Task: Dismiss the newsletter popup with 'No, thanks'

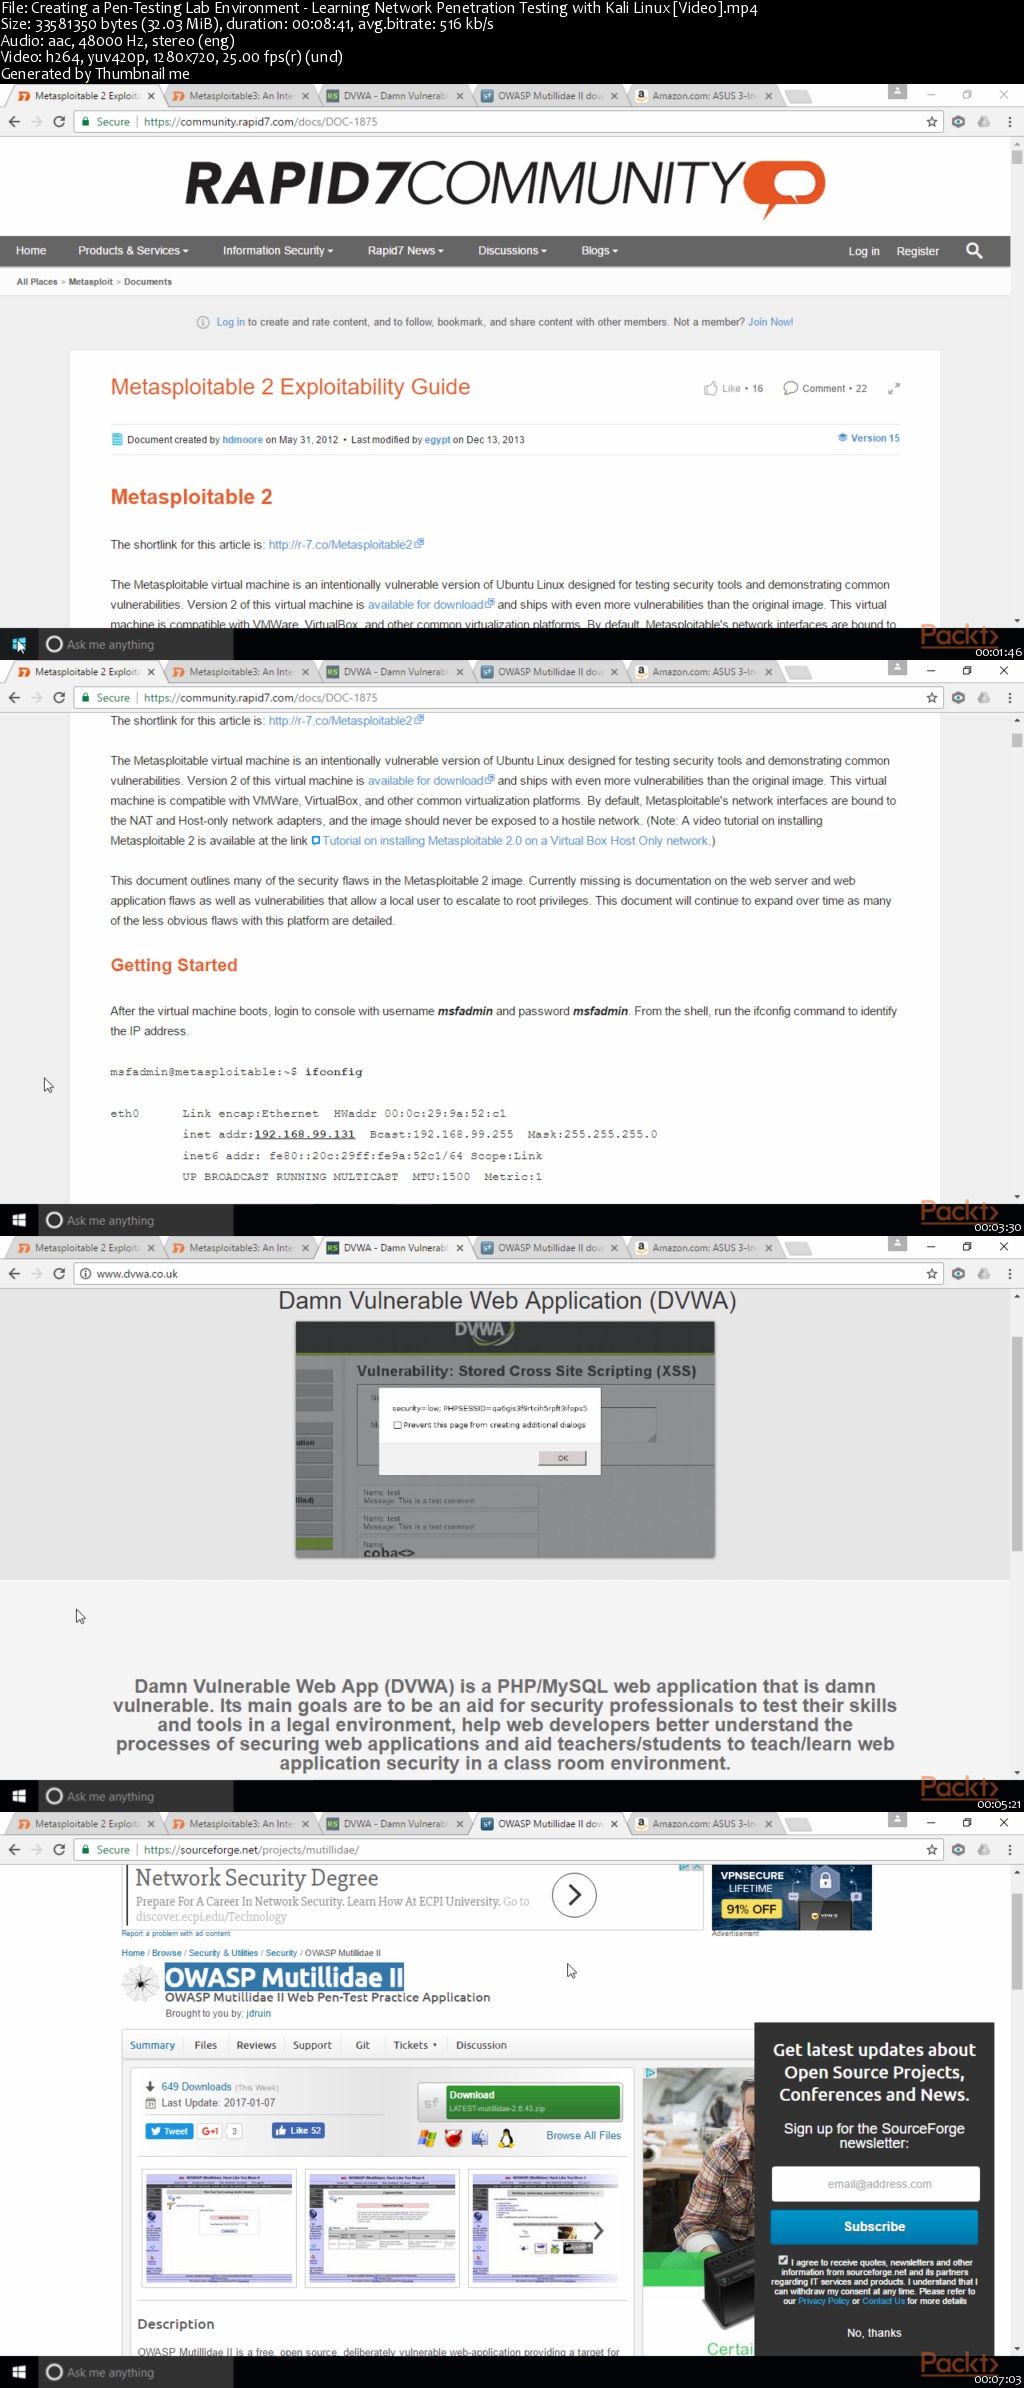Action: click(874, 2332)
